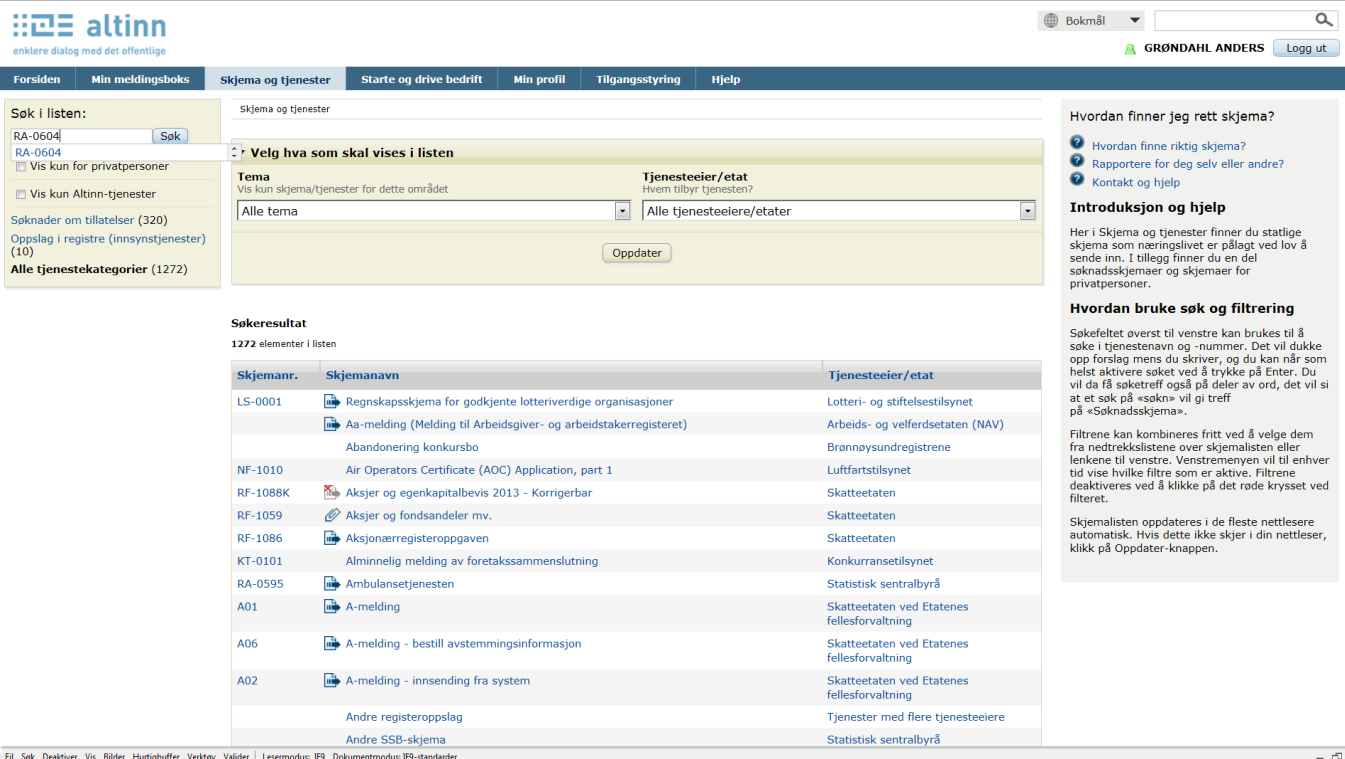Viewport: 1345px width, 759px height.
Task: Click the 'RA-0604' list search field
Action: click(x=81, y=136)
